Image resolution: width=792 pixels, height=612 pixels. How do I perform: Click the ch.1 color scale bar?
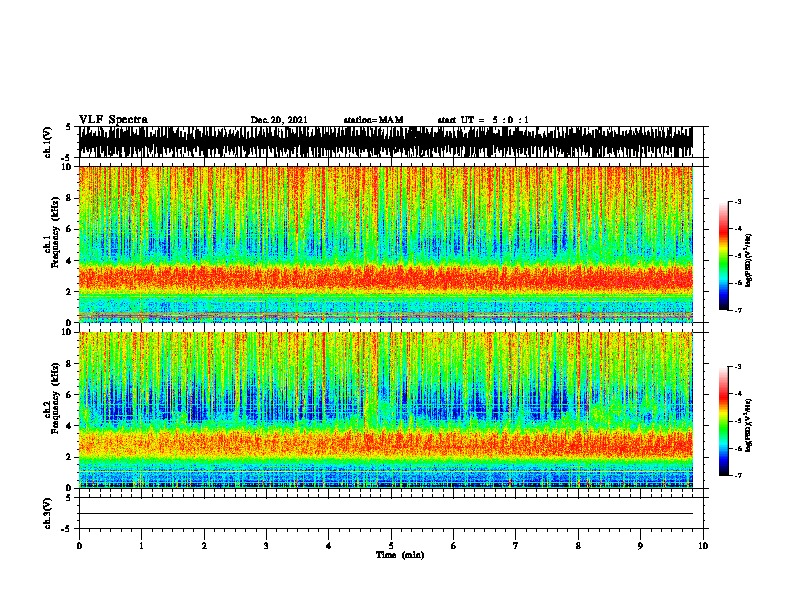pos(723,256)
